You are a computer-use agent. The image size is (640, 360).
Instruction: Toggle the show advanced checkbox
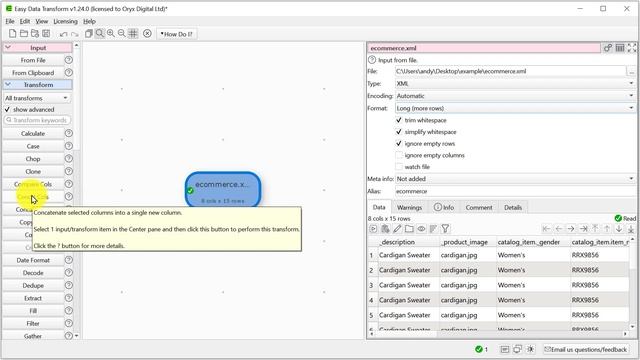coord(7,109)
